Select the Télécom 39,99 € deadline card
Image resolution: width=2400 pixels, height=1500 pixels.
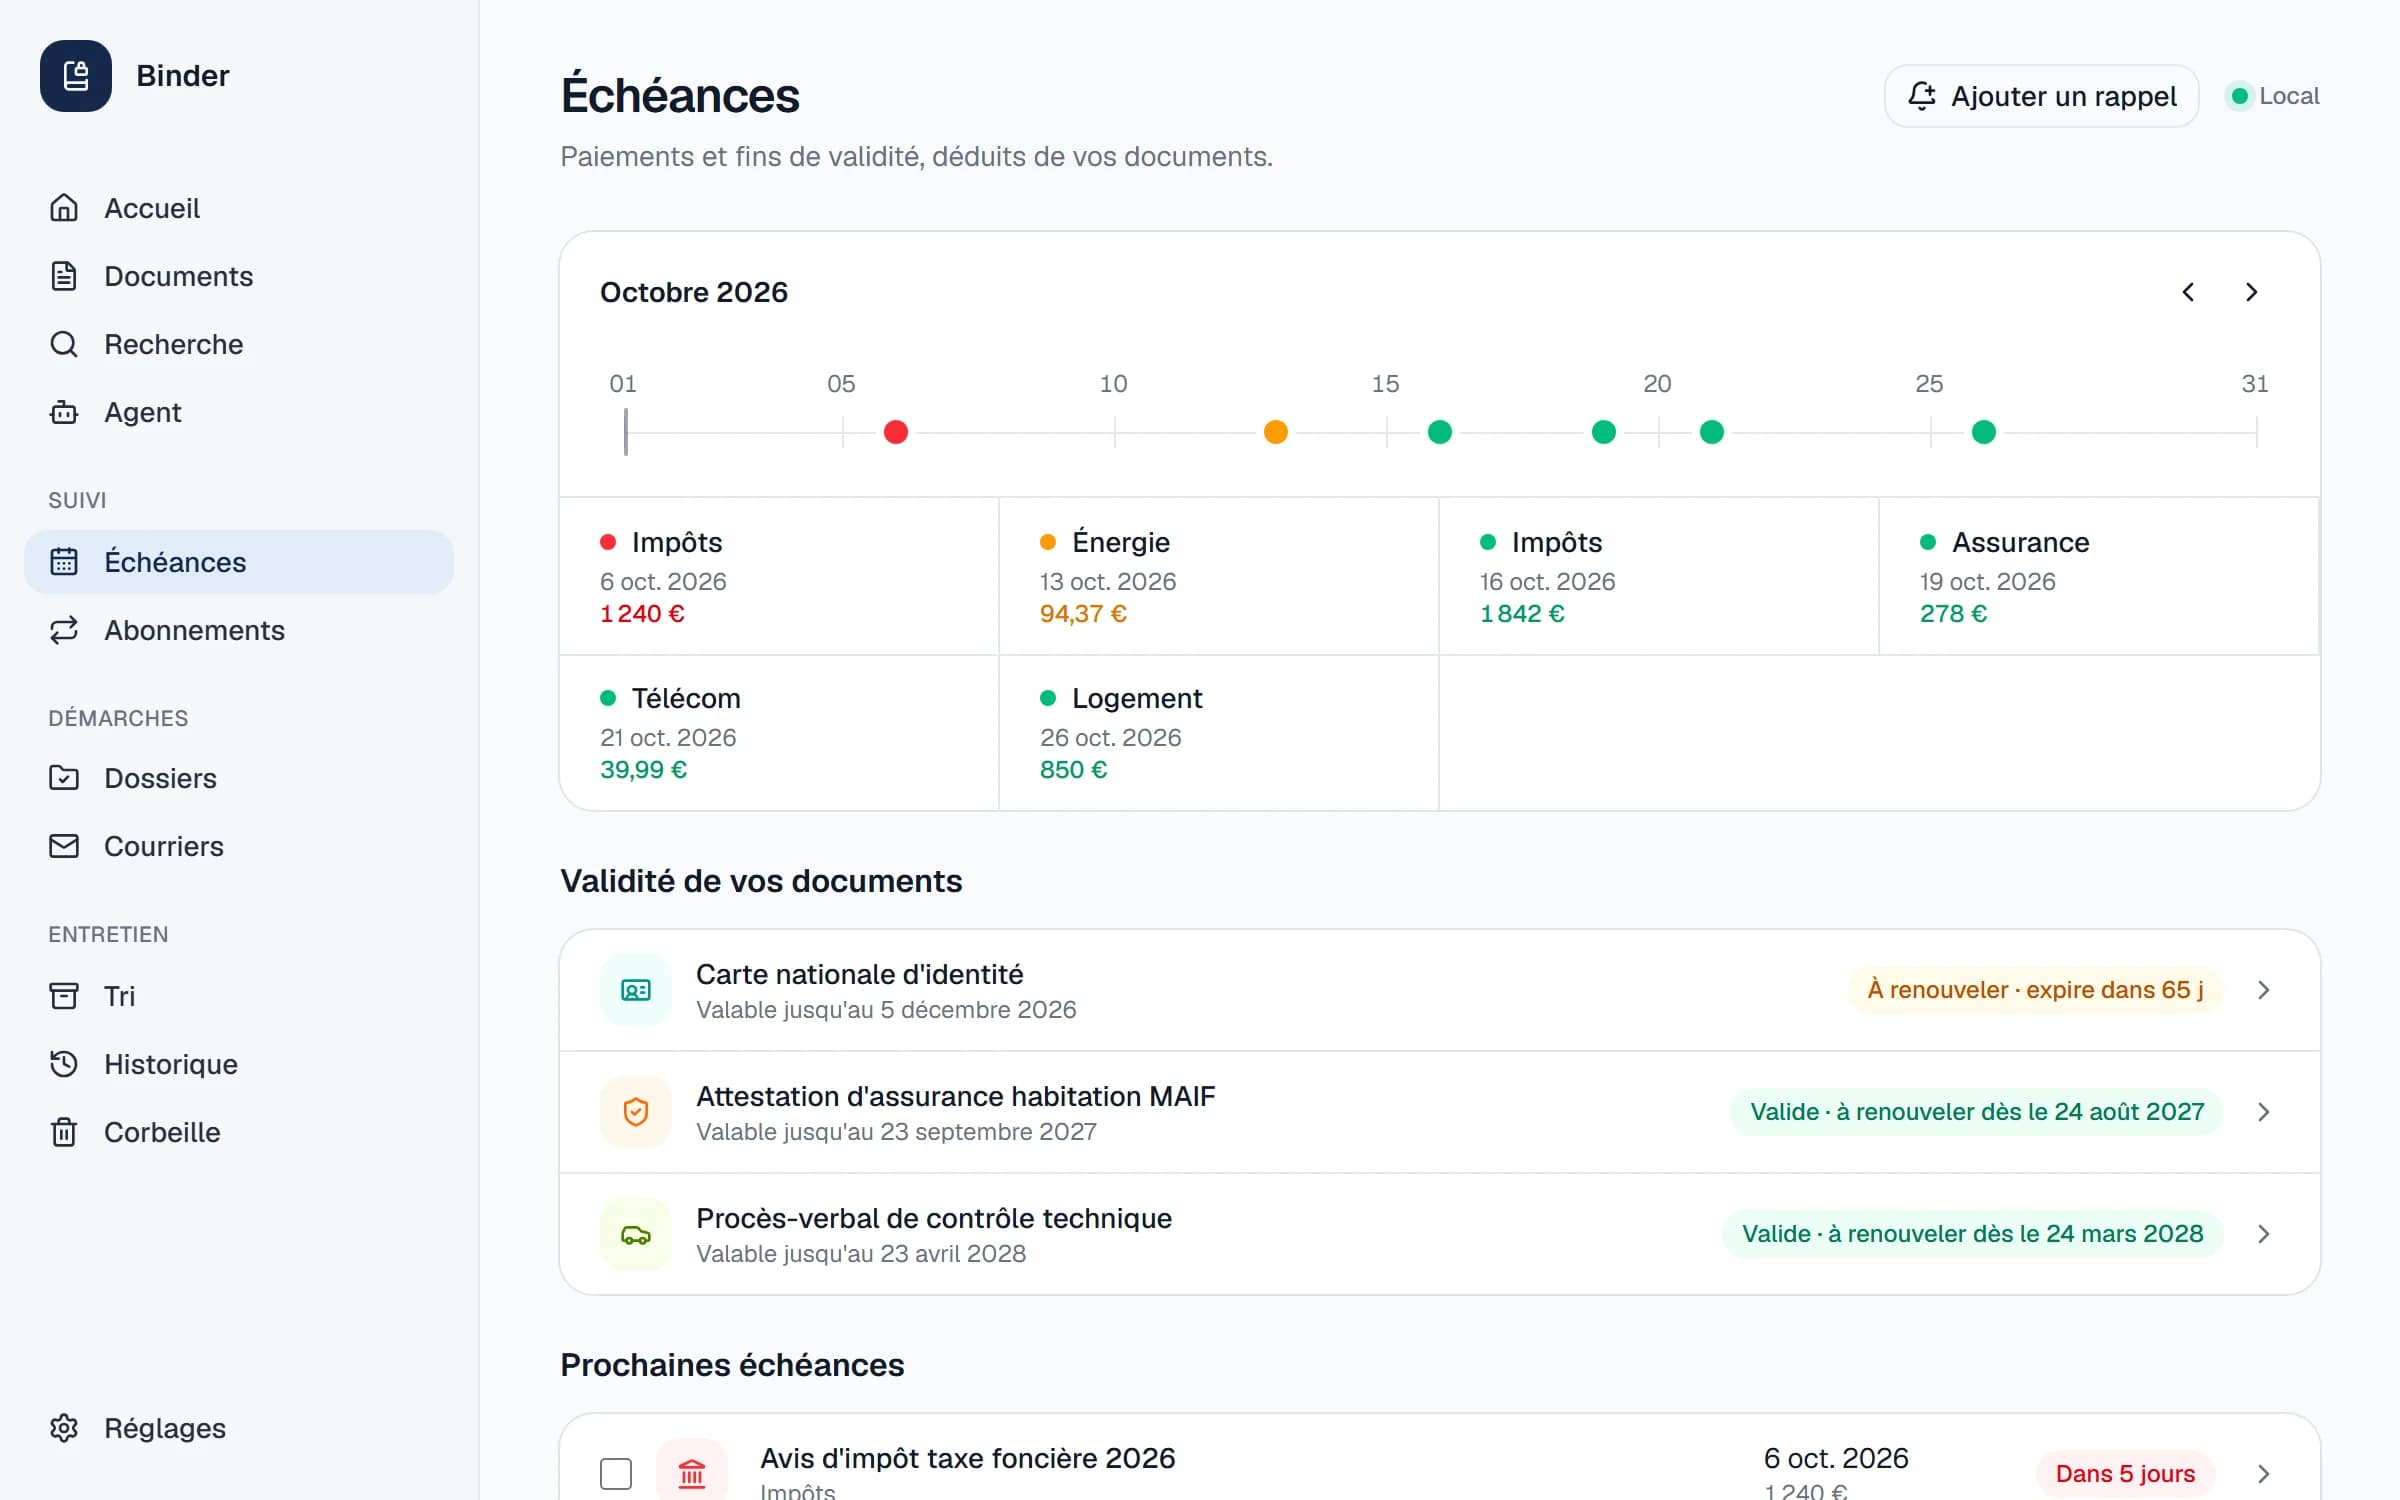(779, 733)
